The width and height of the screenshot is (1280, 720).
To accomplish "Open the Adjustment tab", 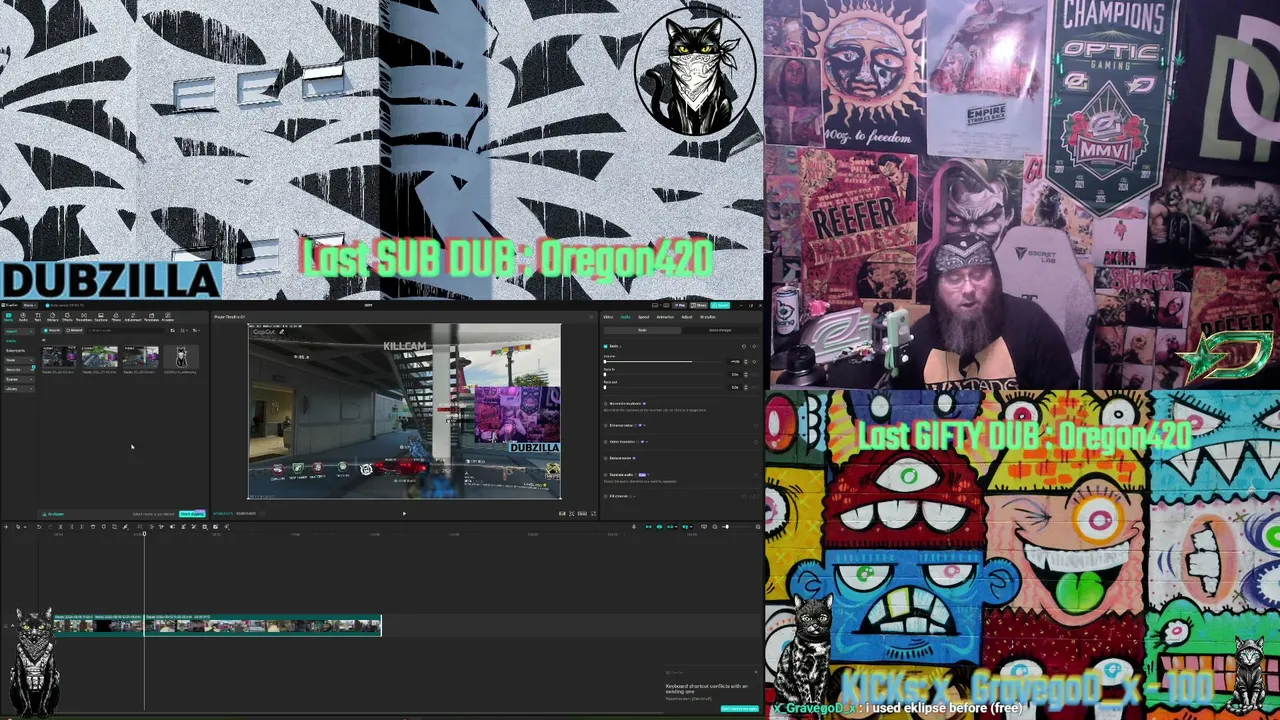I will pos(133,317).
